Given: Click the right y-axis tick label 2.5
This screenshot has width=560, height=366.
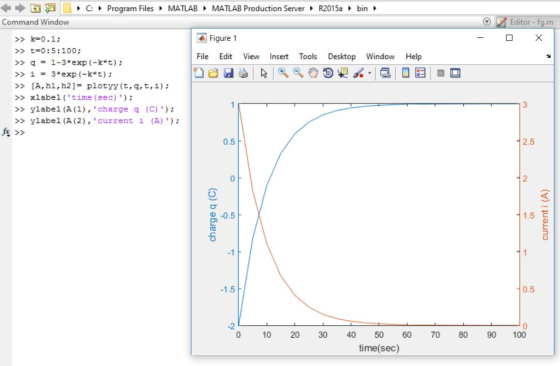Looking at the screenshot, I should coord(529,142).
